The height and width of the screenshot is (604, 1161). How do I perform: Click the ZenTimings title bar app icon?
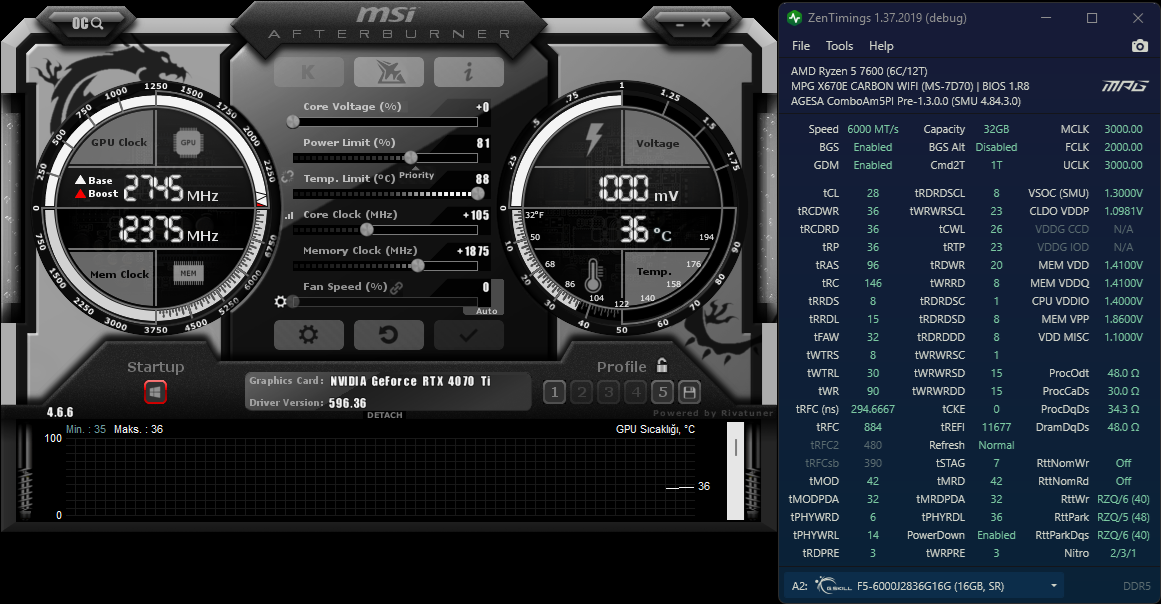point(795,18)
